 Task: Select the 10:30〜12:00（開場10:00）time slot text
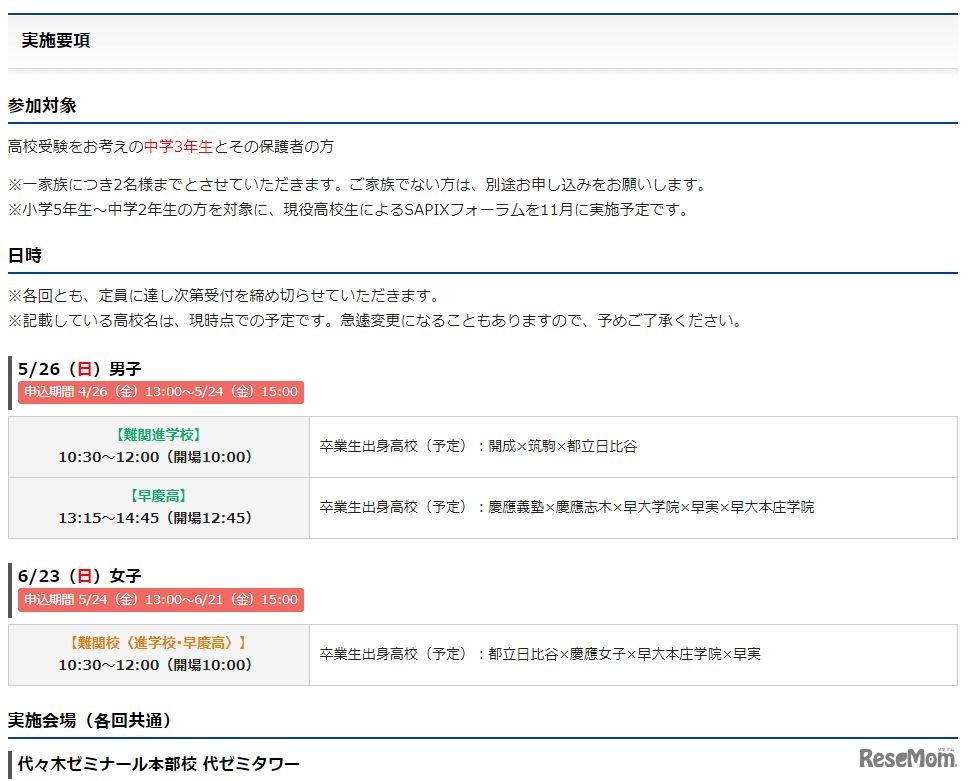[158, 457]
